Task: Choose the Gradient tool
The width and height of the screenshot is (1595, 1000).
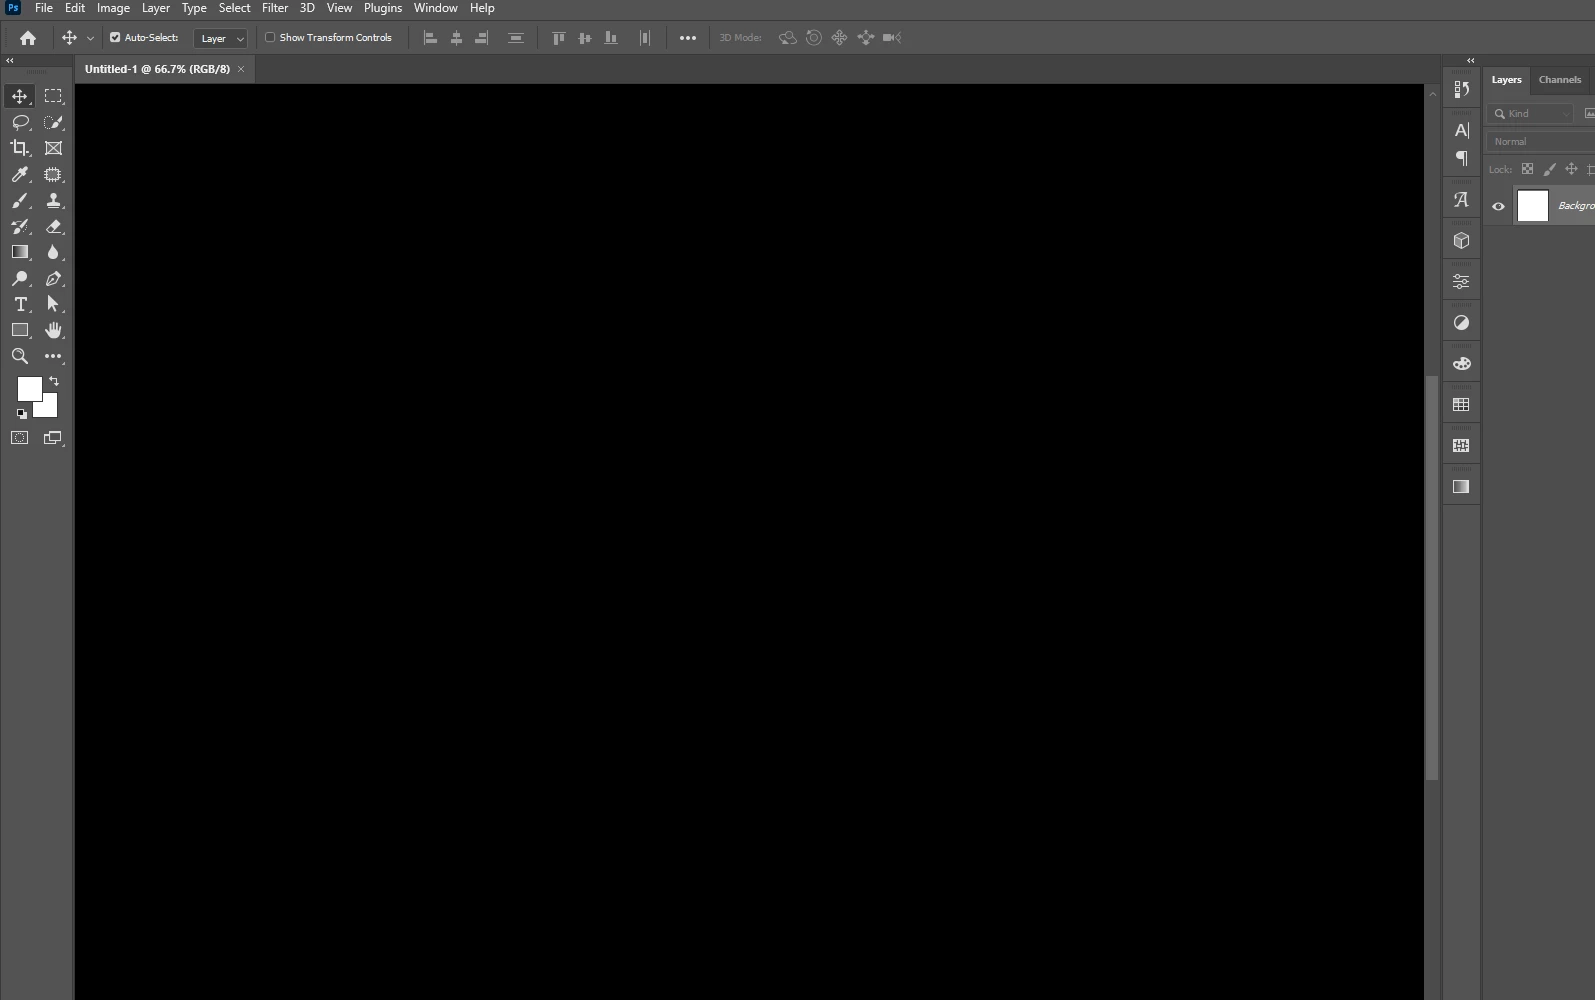Action: point(20,252)
